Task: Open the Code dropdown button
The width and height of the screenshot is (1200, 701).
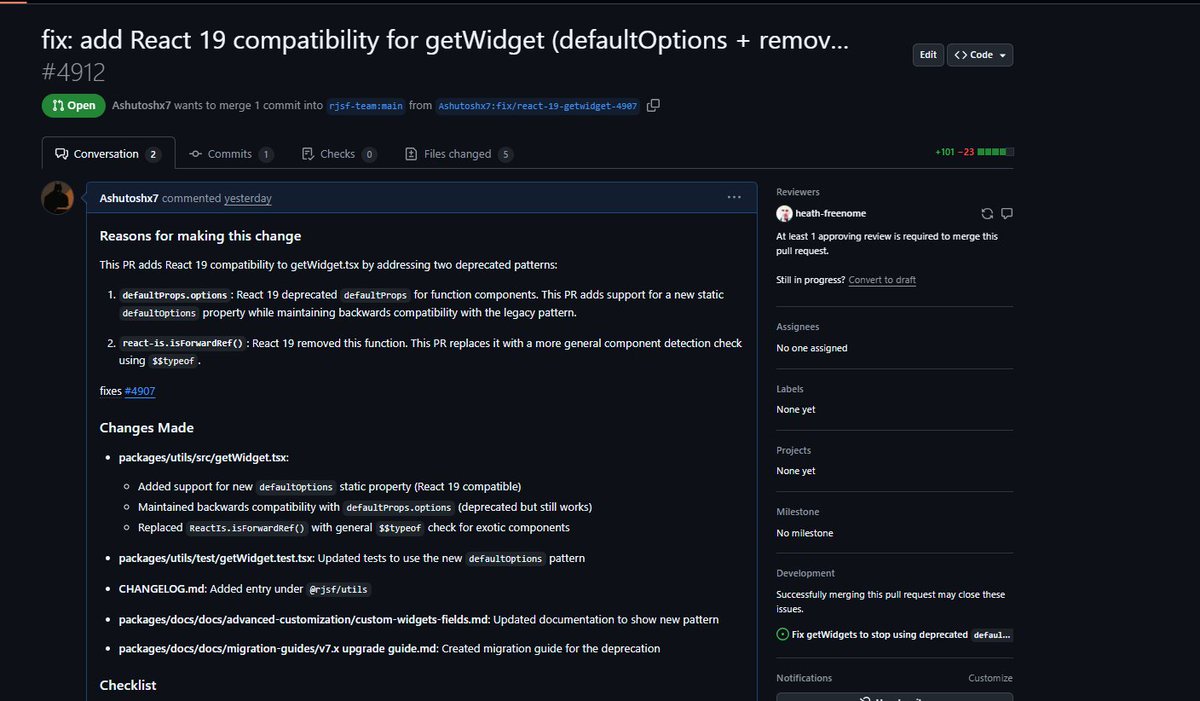Action: [980, 55]
